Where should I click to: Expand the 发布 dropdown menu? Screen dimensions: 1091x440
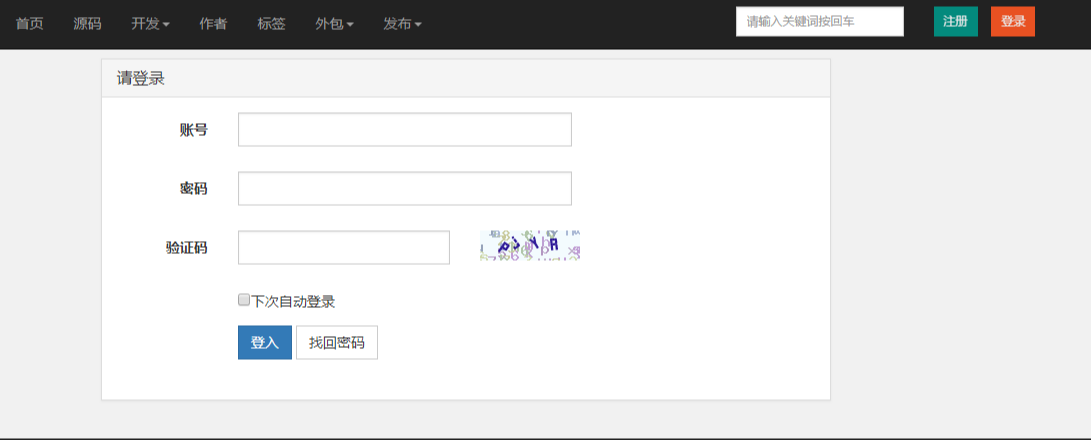(402, 23)
